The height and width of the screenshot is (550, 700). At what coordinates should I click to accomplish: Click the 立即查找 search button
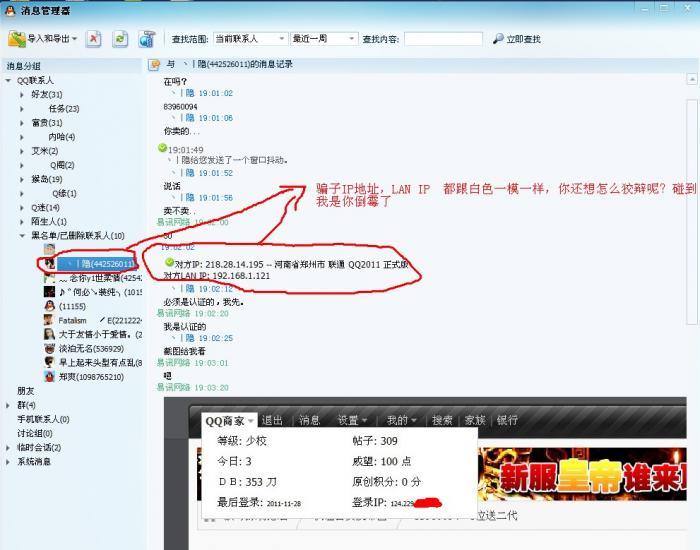tap(517, 39)
